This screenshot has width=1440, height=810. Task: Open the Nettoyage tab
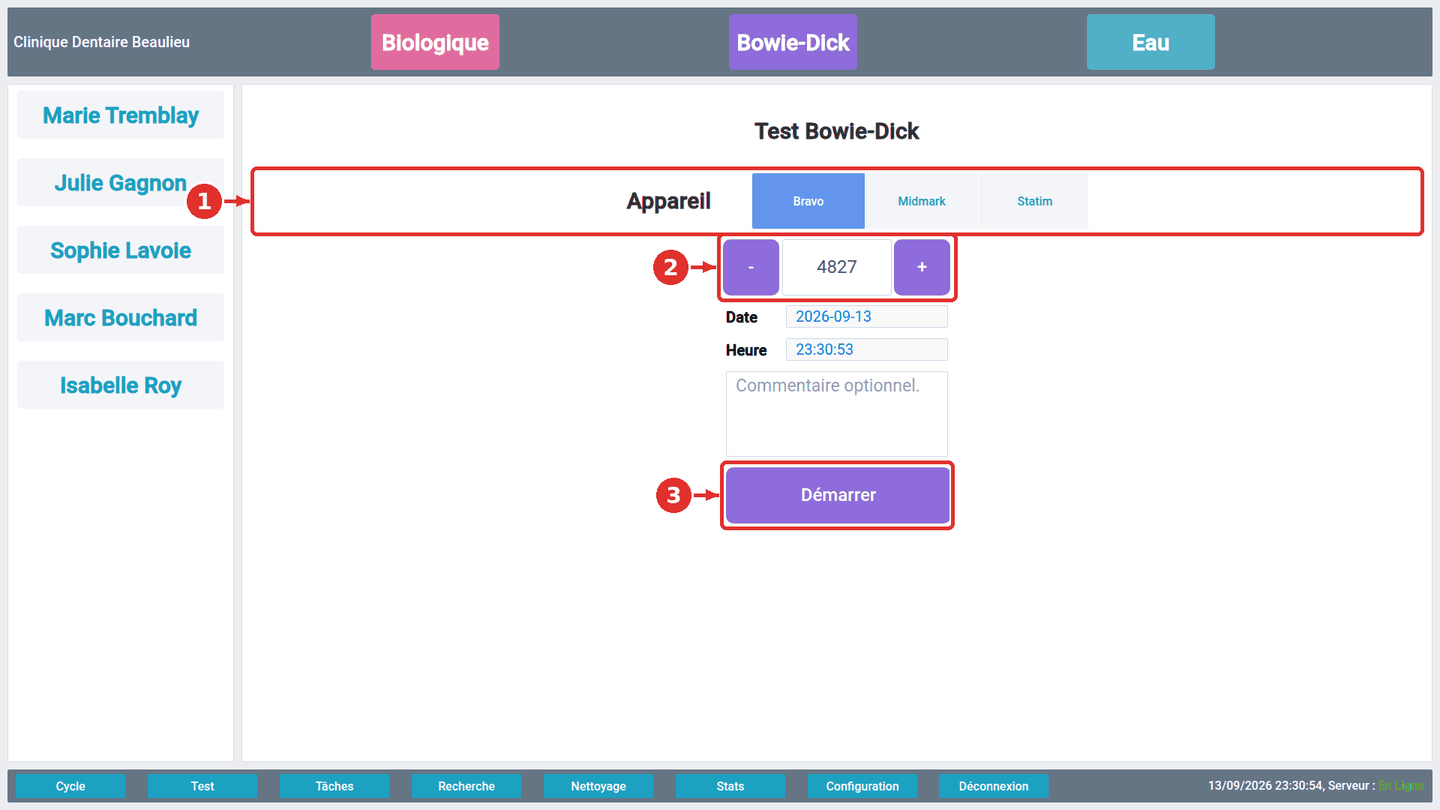pyautogui.click(x=599, y=786)
